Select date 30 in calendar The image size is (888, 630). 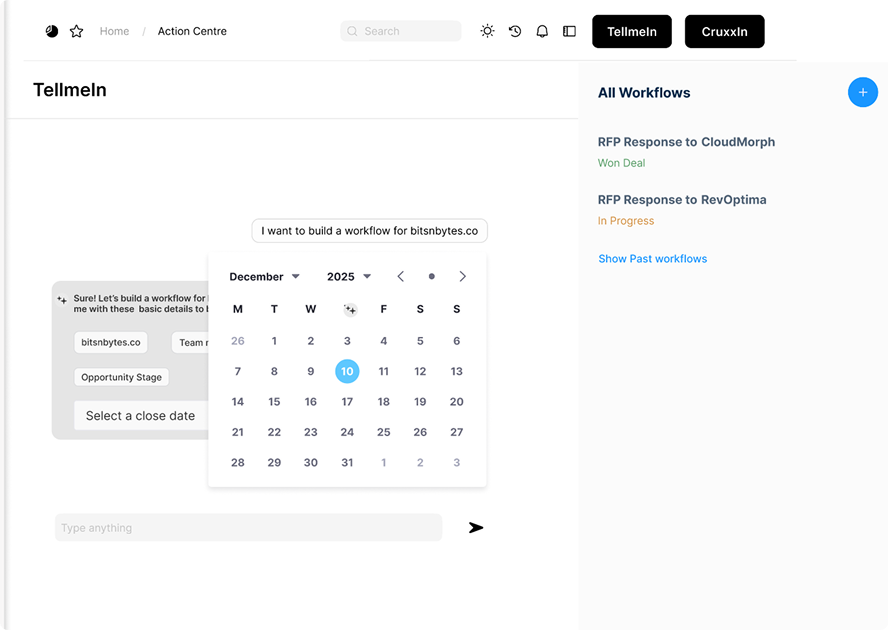[310, 463]
